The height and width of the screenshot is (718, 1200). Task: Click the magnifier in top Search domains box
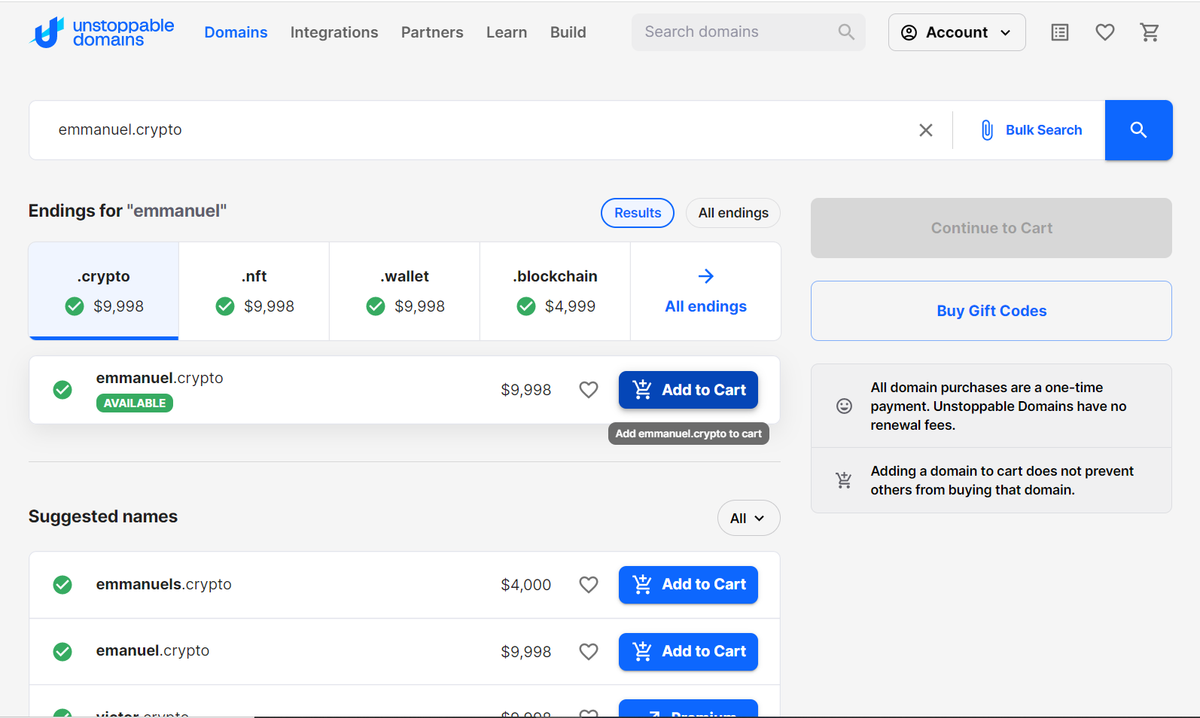(x=846, y=32)
